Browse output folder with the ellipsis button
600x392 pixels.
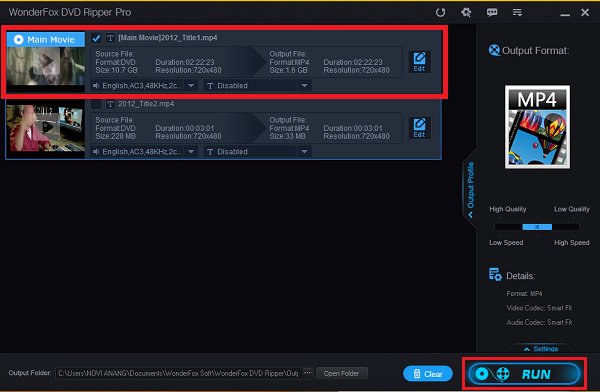tap(307, 373)
